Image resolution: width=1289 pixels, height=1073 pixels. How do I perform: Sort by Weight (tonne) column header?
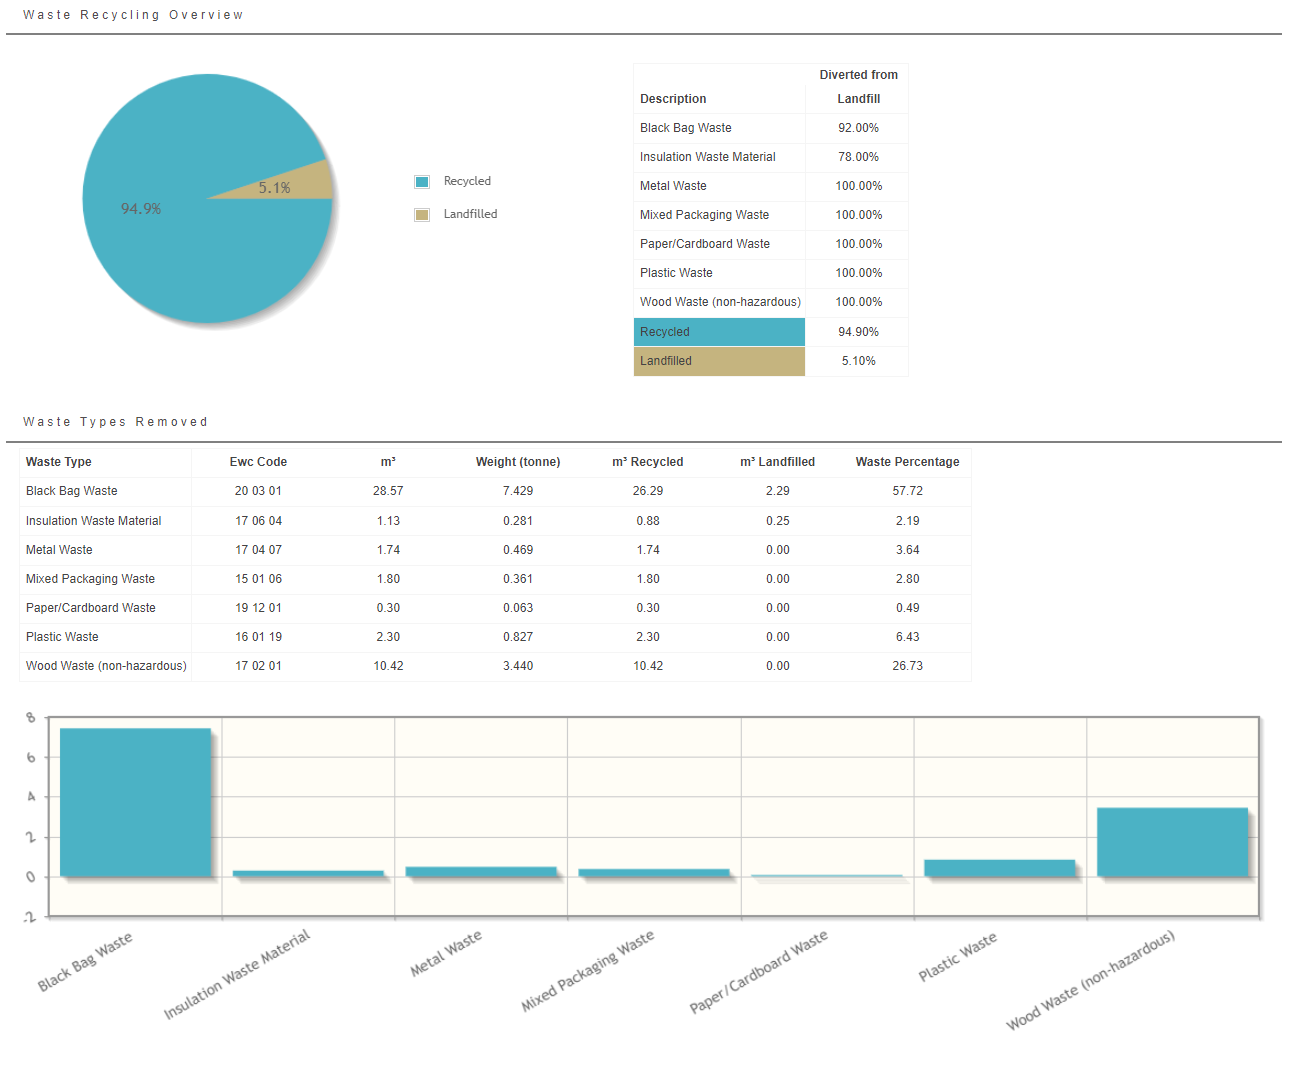pyautogui.click(x=518, y=462)
